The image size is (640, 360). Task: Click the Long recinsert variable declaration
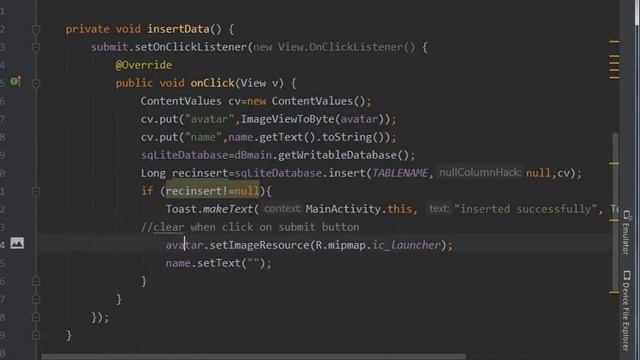point(185,173)
